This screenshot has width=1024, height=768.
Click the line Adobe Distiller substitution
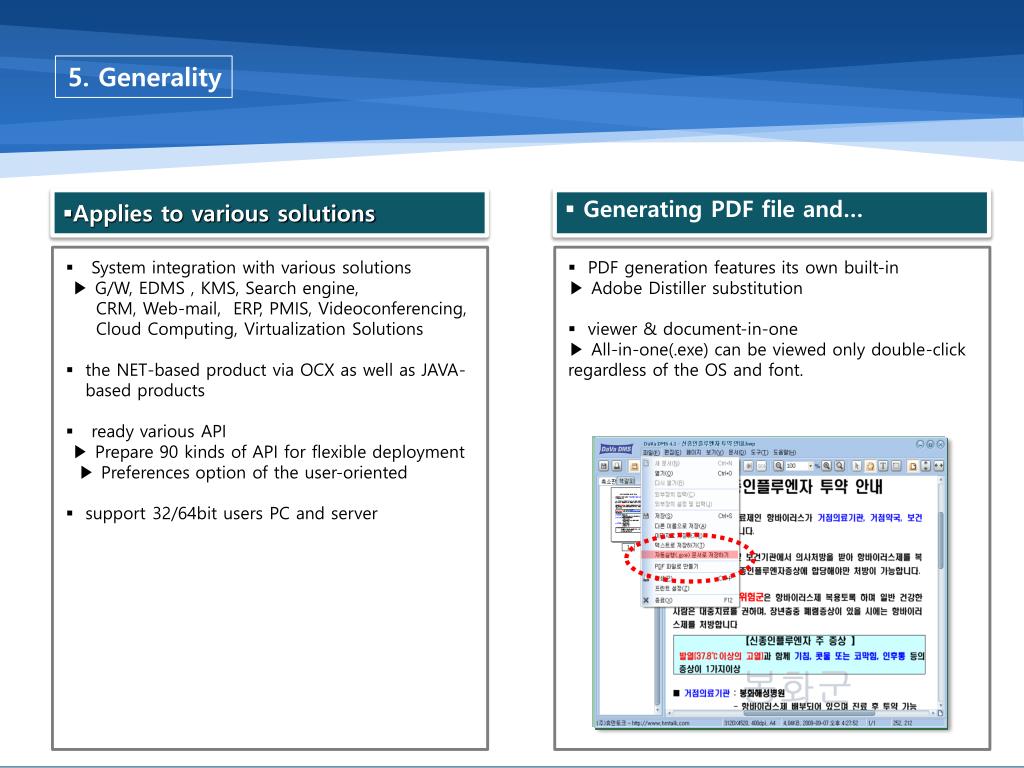697,288
